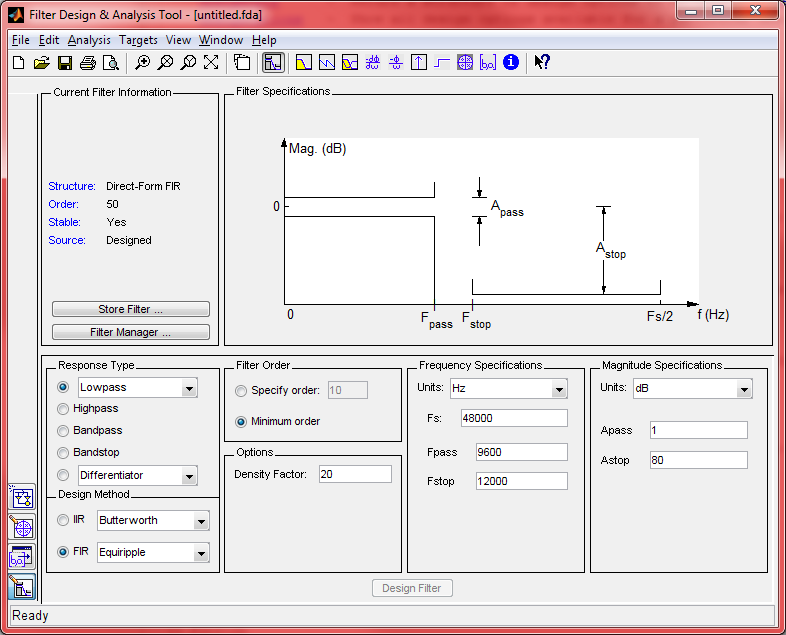The height and width of the screenshot is (635, 786).
Task: Click the Fstop field showing 12000
Action: [521, 481]
